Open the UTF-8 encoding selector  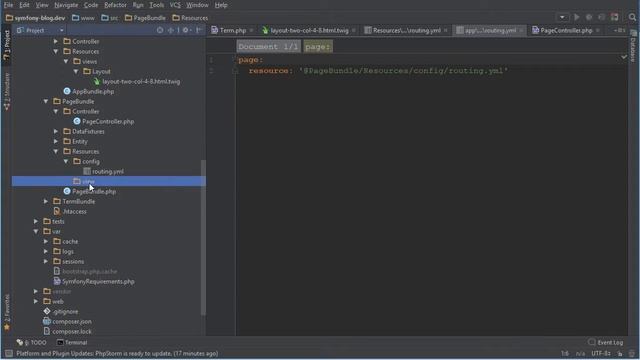601,353
